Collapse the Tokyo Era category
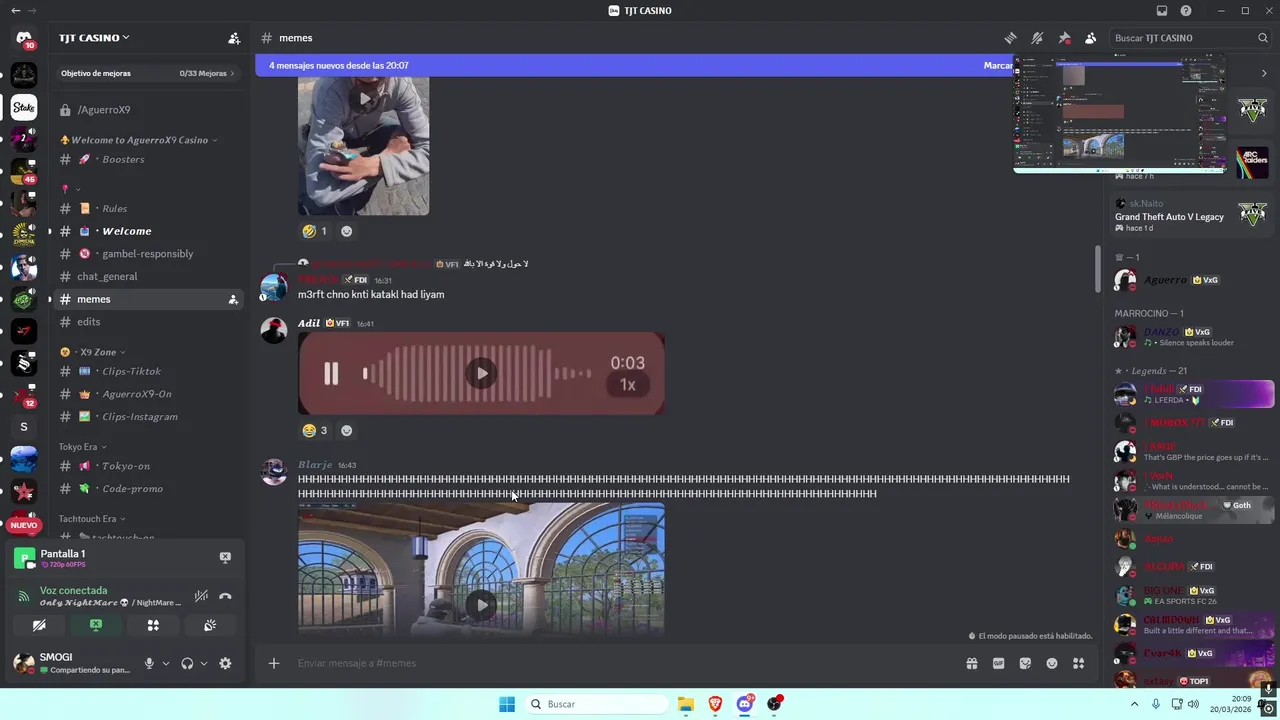Image resolution: width=1280 pixels, height=720 pixels. 82,447
